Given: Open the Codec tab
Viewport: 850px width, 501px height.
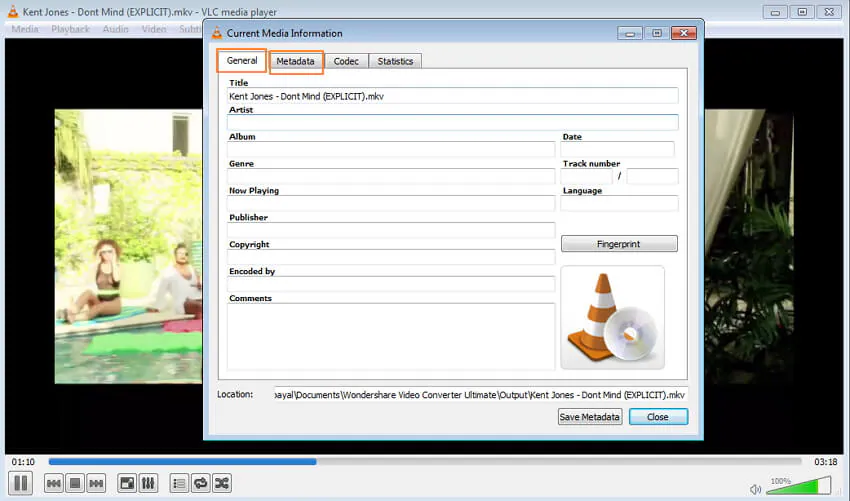Looking at the screenshot, I should point(346,61).
